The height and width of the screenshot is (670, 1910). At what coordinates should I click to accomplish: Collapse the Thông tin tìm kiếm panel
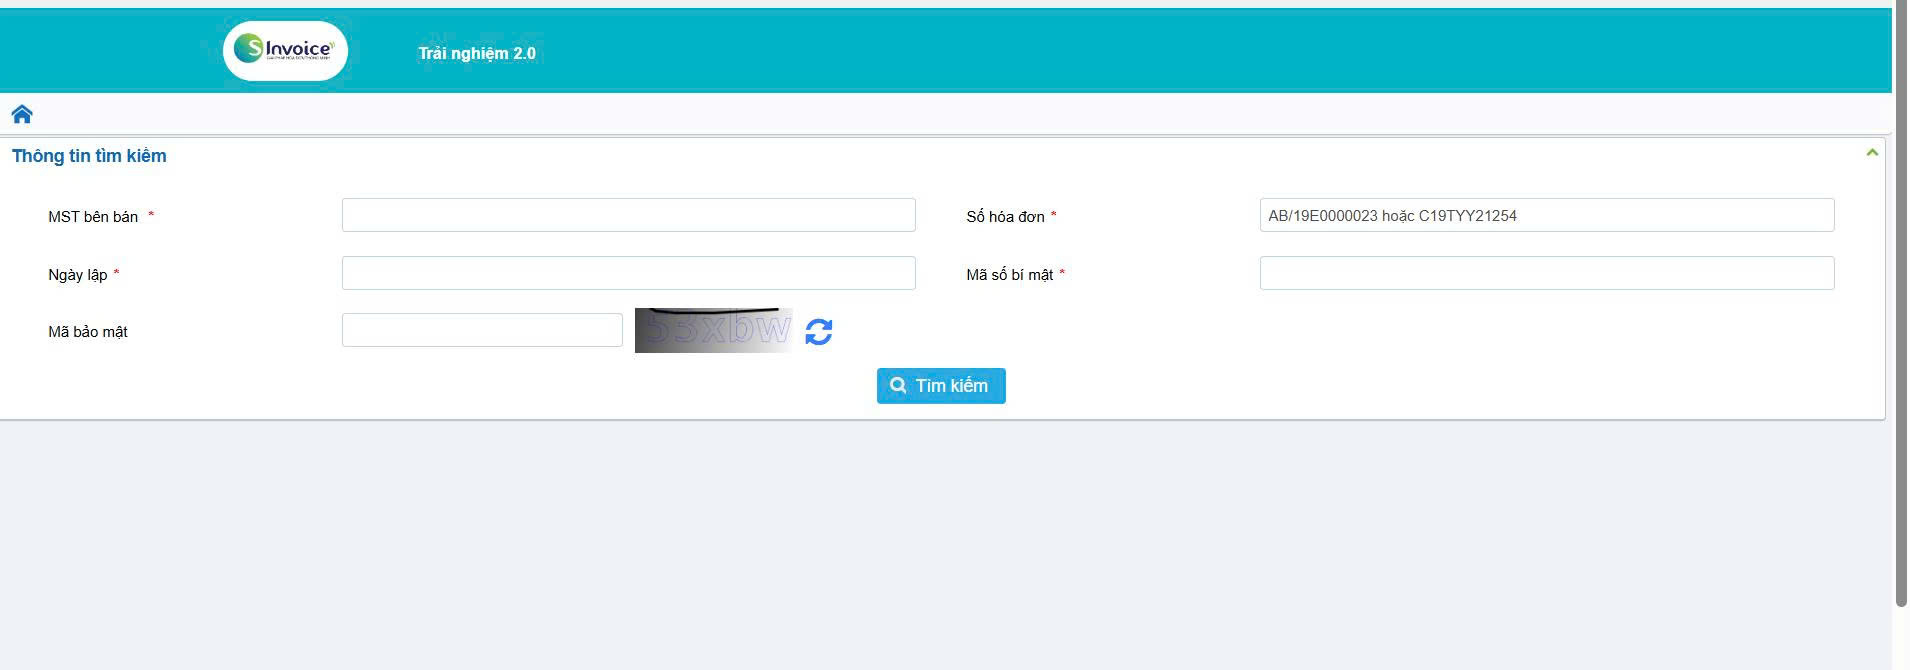pyautogui.click(x=1871, y=153)
